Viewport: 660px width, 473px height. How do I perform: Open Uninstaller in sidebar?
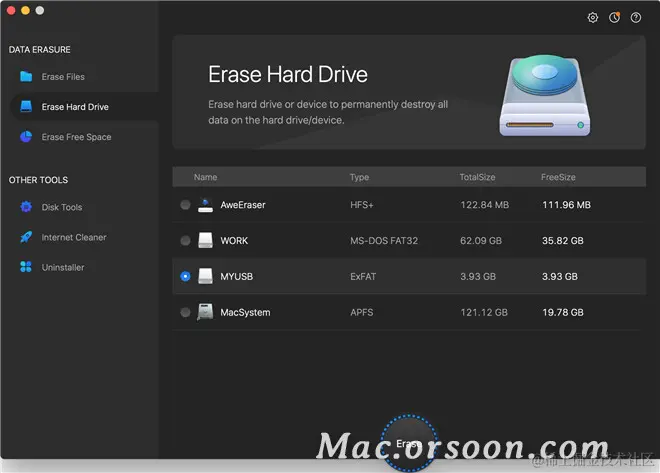(63, 267)
